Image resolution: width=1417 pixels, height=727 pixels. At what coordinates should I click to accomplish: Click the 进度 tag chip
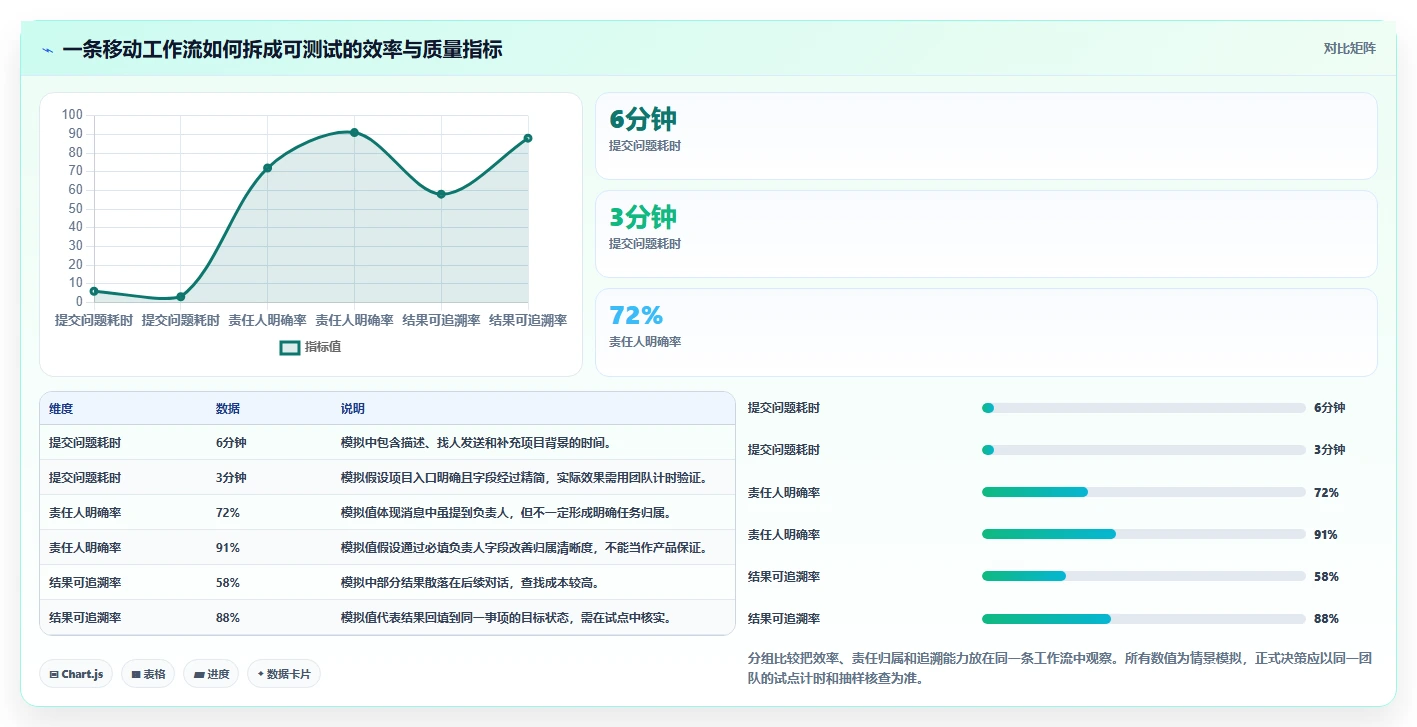(212, 674)
